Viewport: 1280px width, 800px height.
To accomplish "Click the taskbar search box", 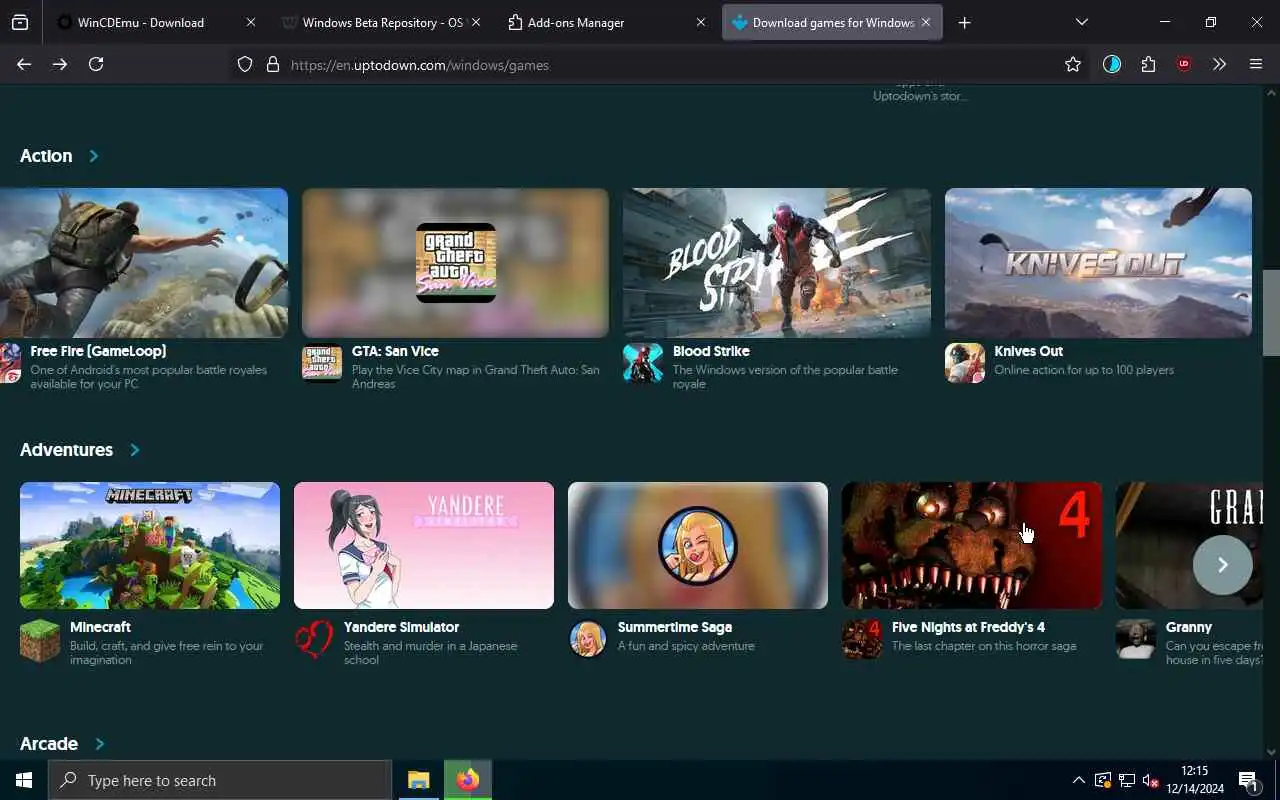I will (220, 780).
